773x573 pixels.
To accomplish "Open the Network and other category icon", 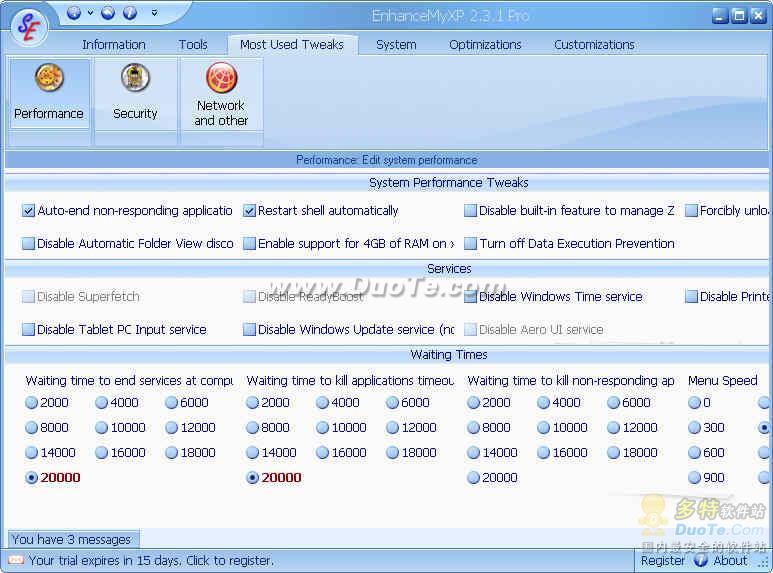I will pyautogui.click(x=221, y=94).
